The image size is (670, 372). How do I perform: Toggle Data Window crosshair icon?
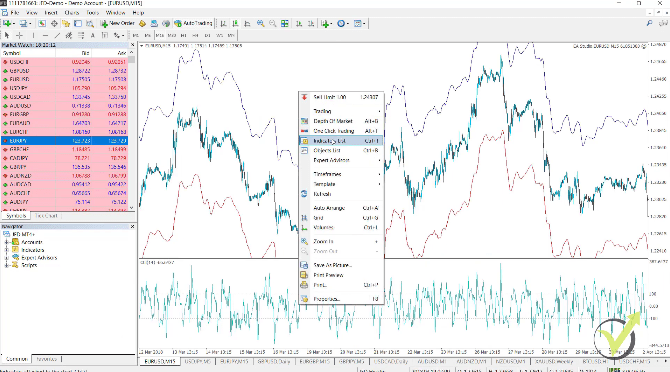click(x=54, y=23)
